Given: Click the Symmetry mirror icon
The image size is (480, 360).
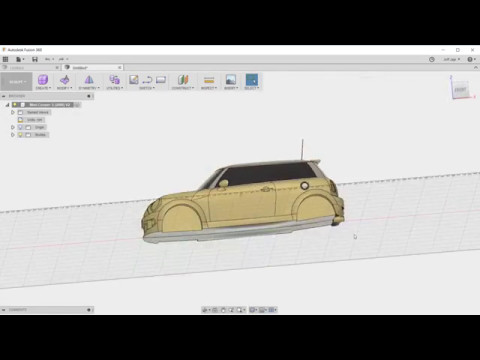Looking at the screenshot, I should pyautogui.click(x=89, y=80).
